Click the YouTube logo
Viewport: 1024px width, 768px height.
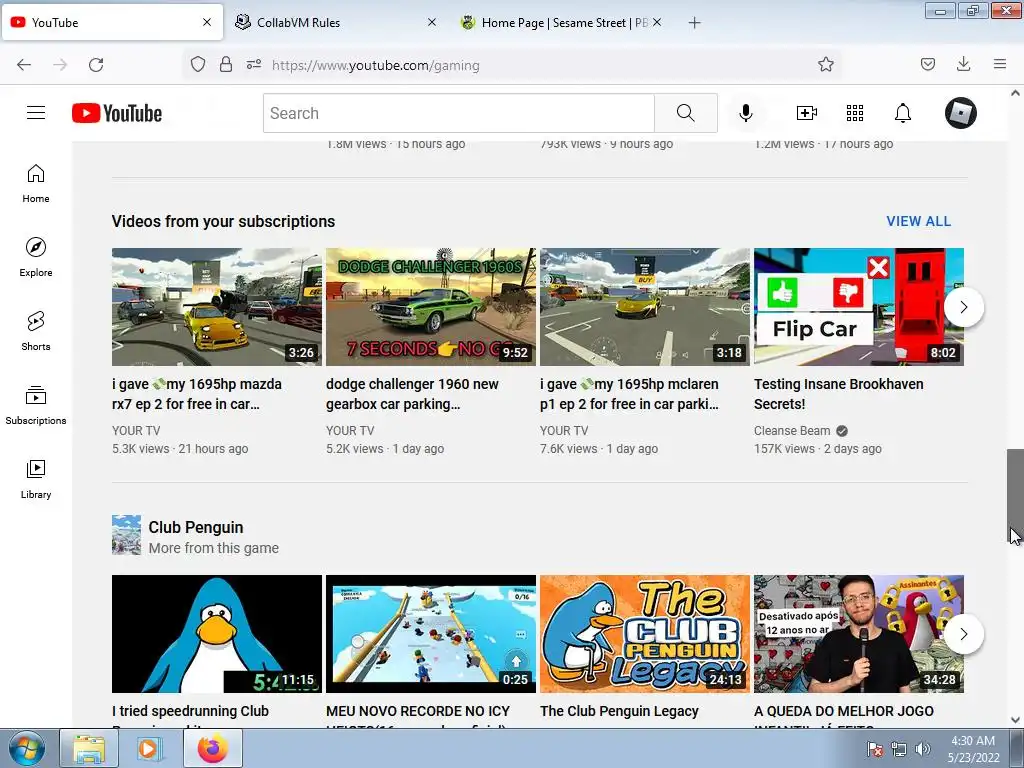[117, 113]
